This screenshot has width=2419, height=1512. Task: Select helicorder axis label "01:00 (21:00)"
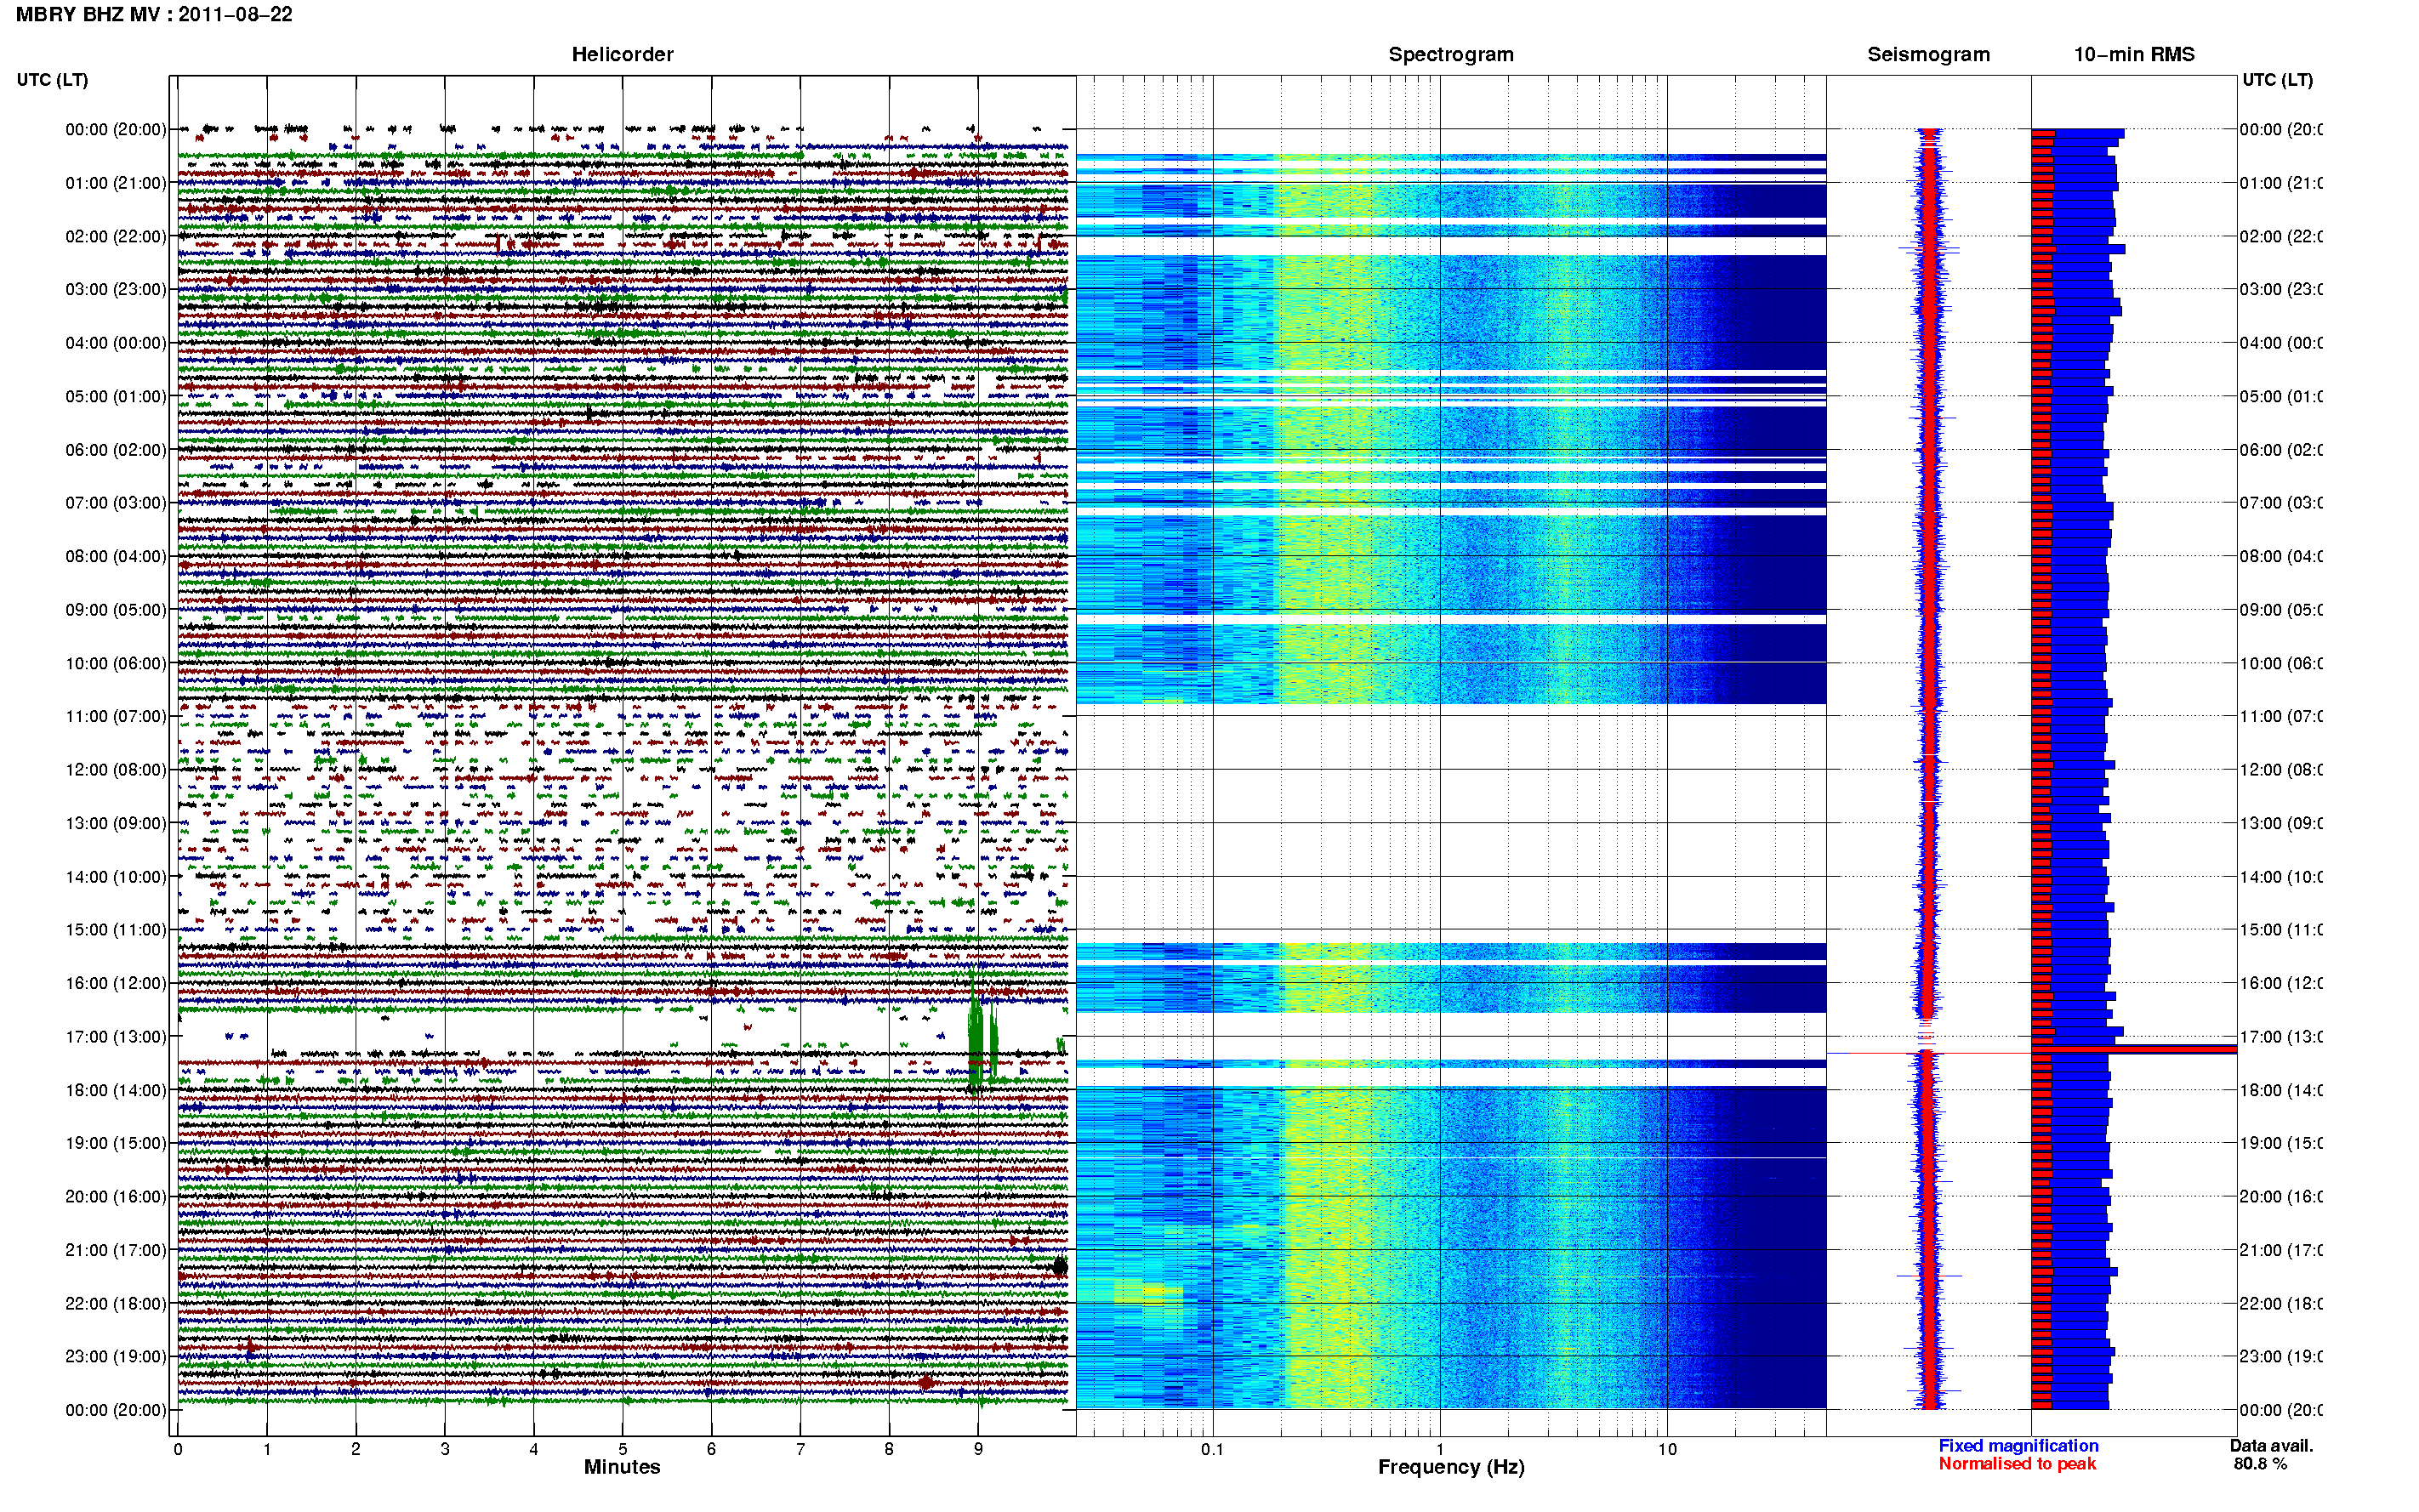pyautogui.click(x=116, y=183)
